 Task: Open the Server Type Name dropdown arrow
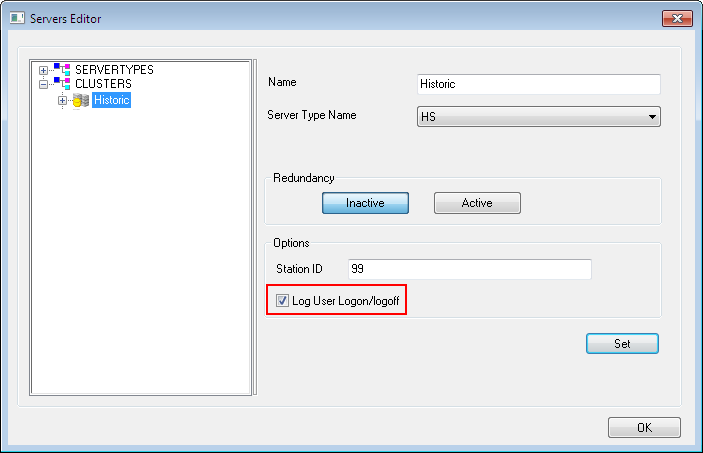(x=652, y=117)
